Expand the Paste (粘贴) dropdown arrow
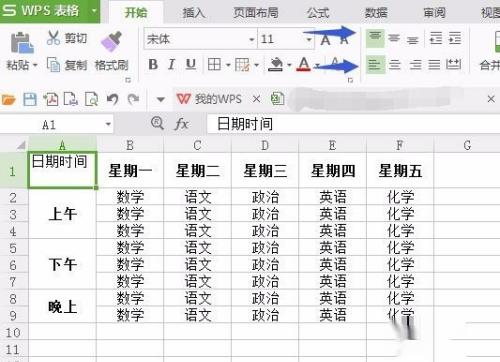The image size is (500, 362). [35, 65]
